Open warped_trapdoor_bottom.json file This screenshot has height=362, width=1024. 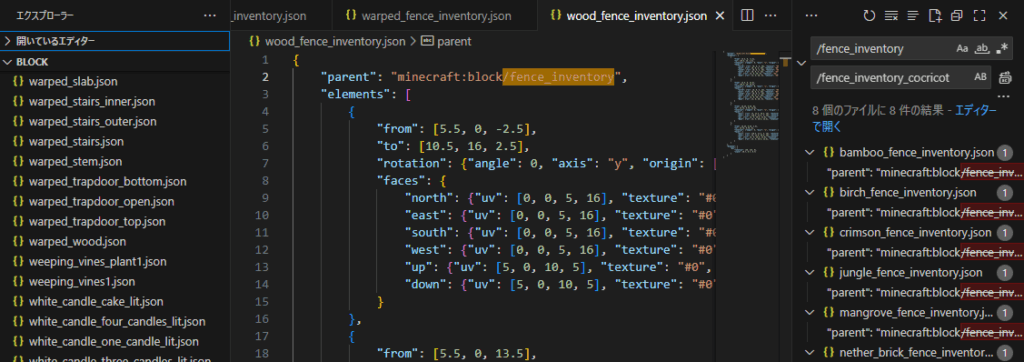pos(108,182)
